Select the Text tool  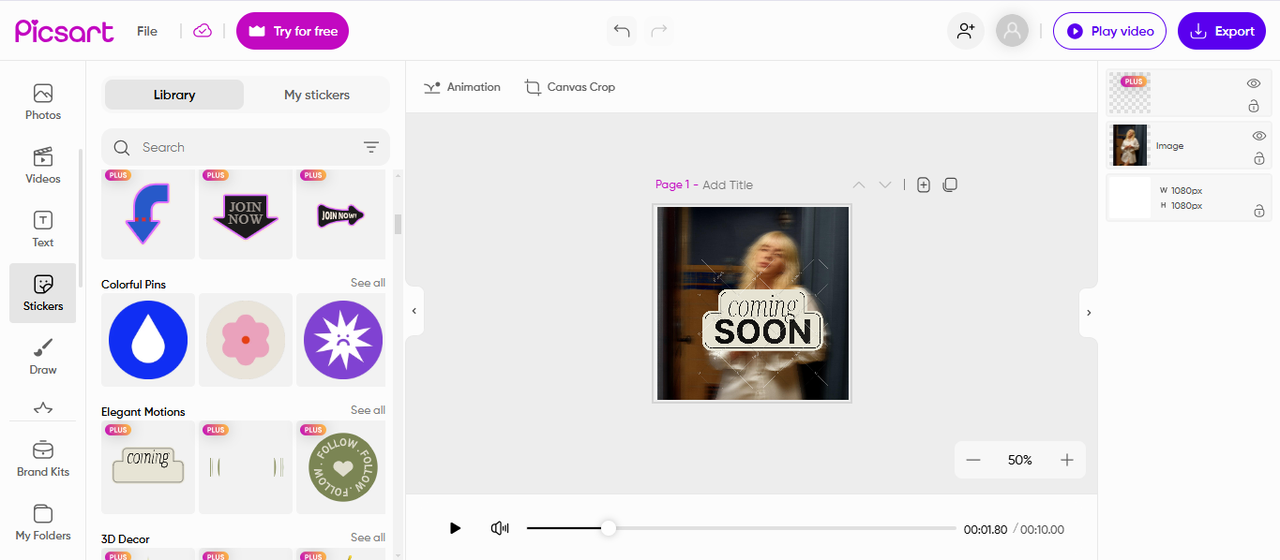pos(43,229)
